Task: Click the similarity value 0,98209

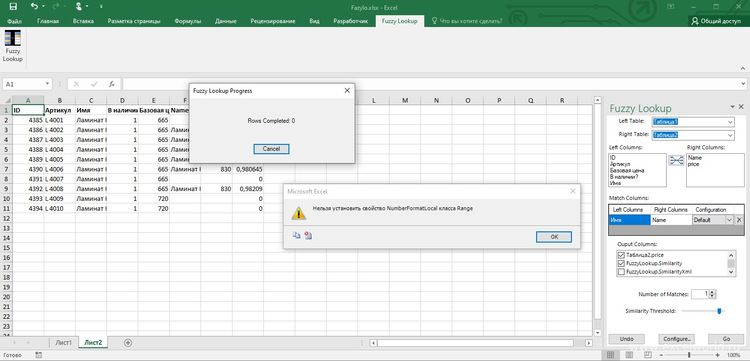Action: pyautogui.click(x=248, y=188)
